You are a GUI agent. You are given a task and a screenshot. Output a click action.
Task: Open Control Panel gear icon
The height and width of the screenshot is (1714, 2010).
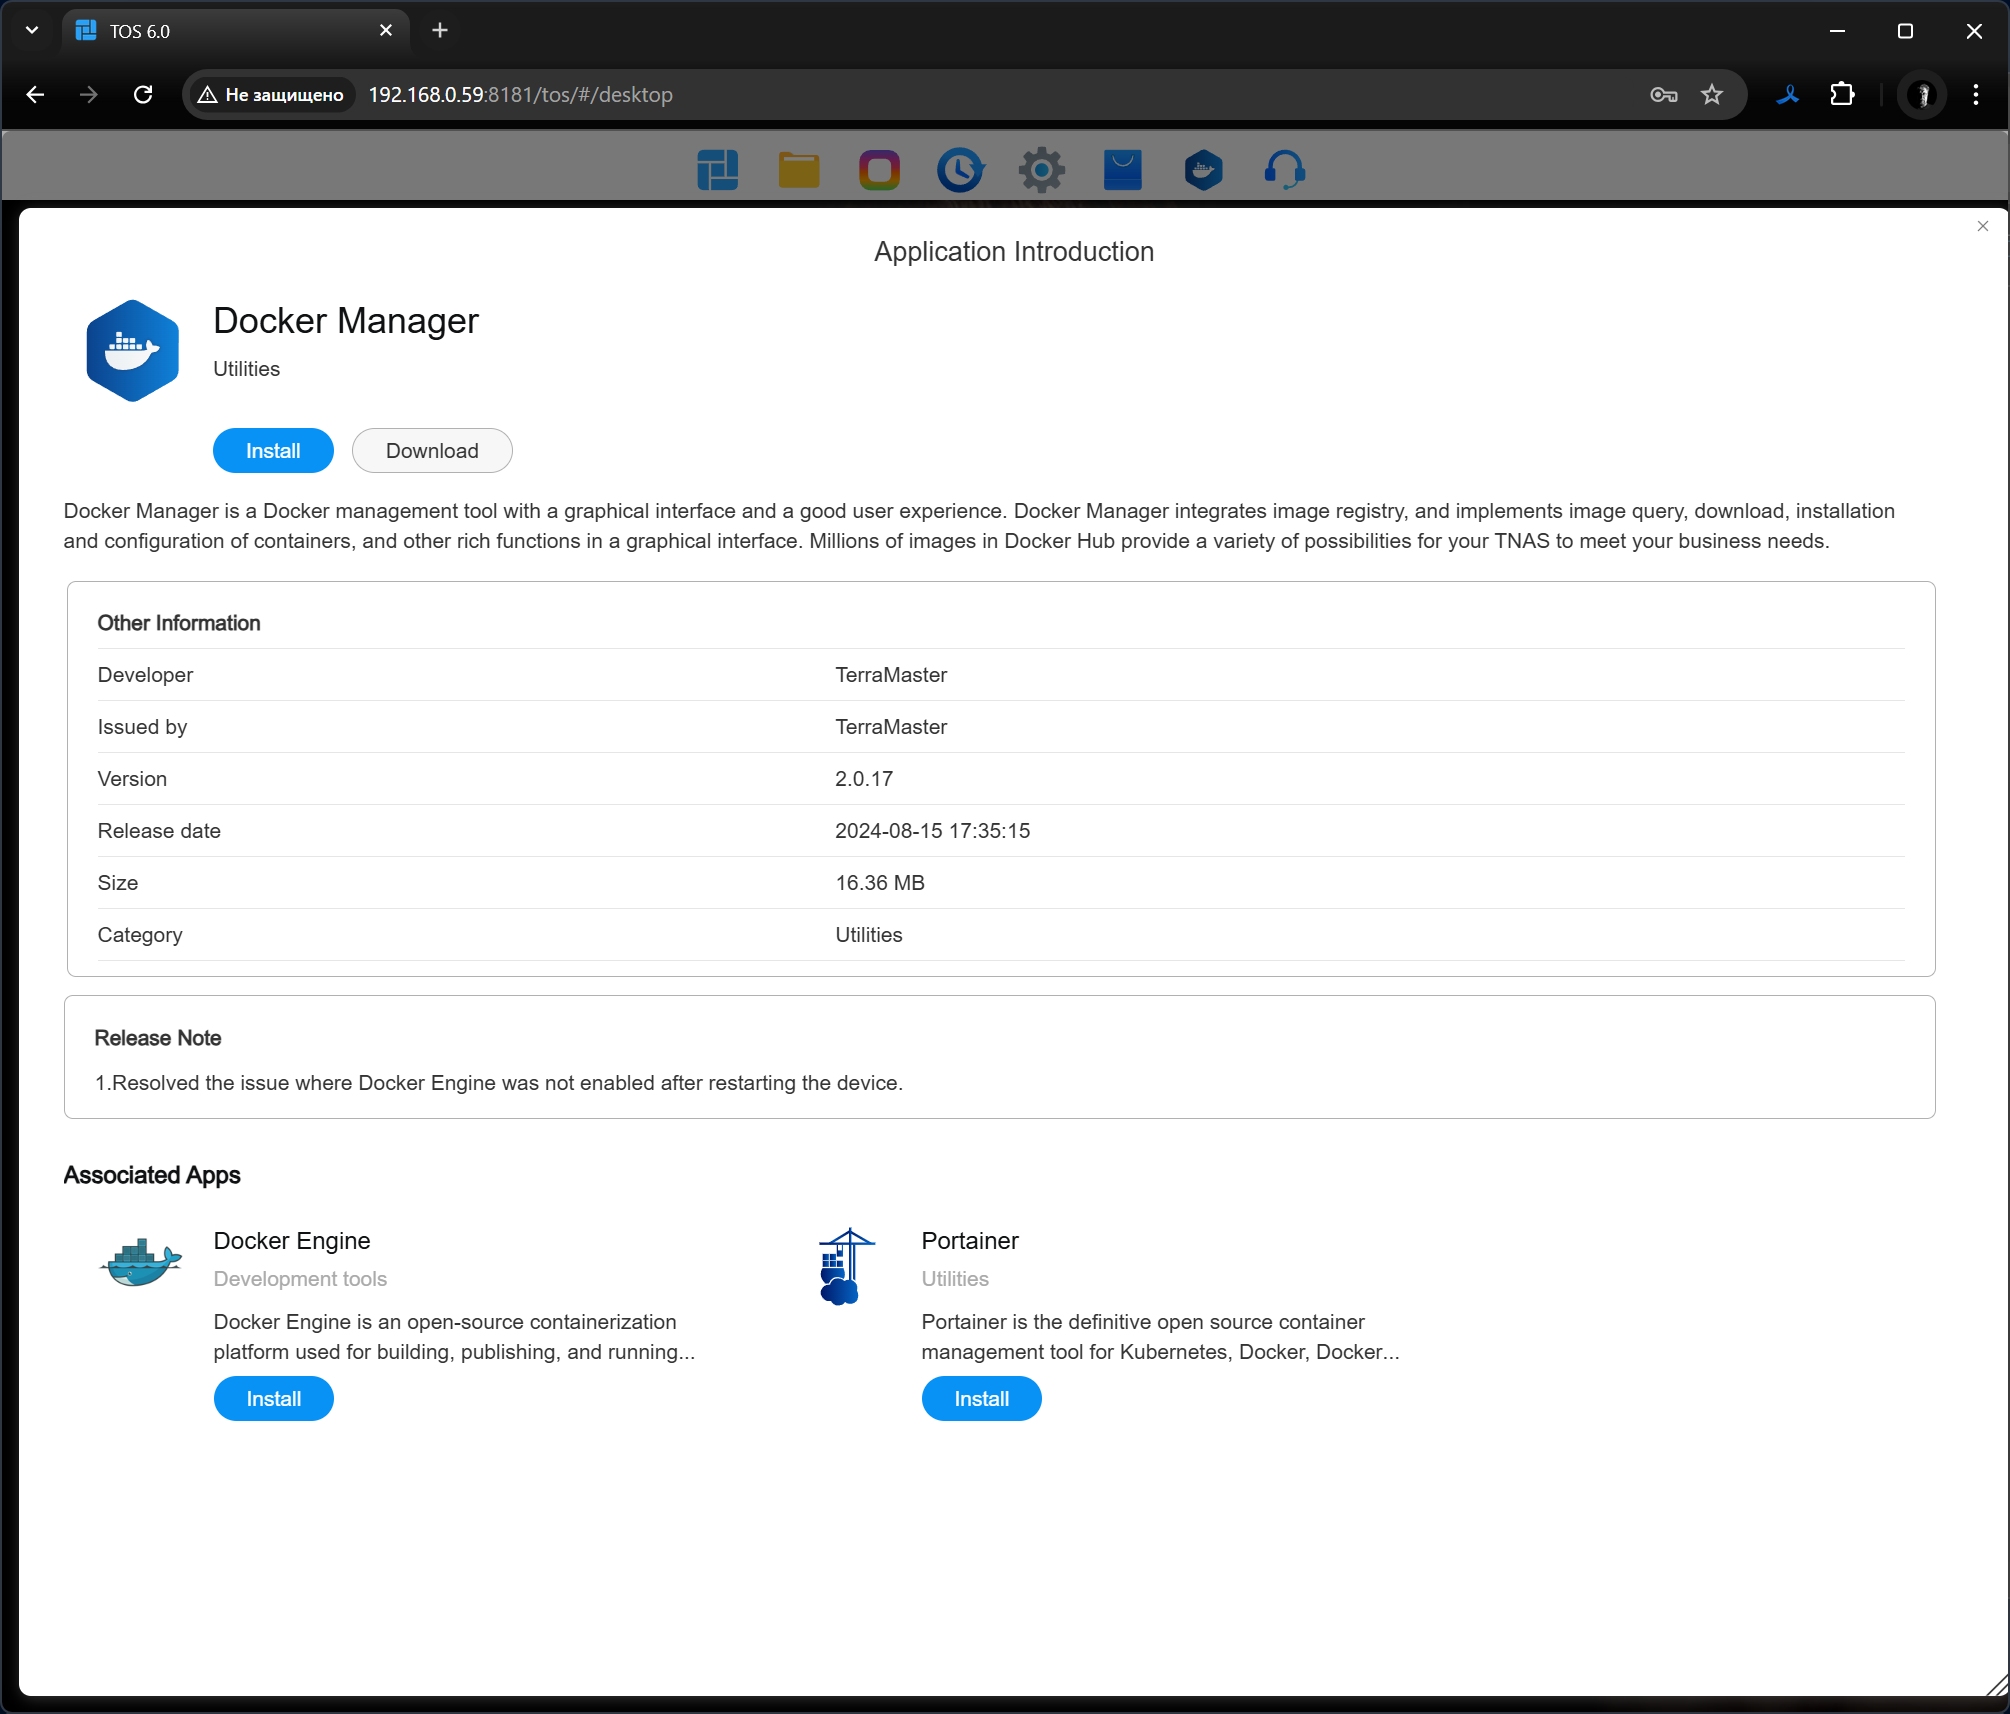pos(1041,170)
